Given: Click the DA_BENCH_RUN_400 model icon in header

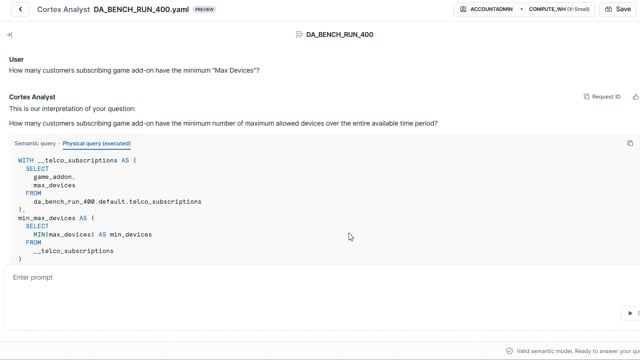Looking at the screenshot, I should tap(299, 35).
